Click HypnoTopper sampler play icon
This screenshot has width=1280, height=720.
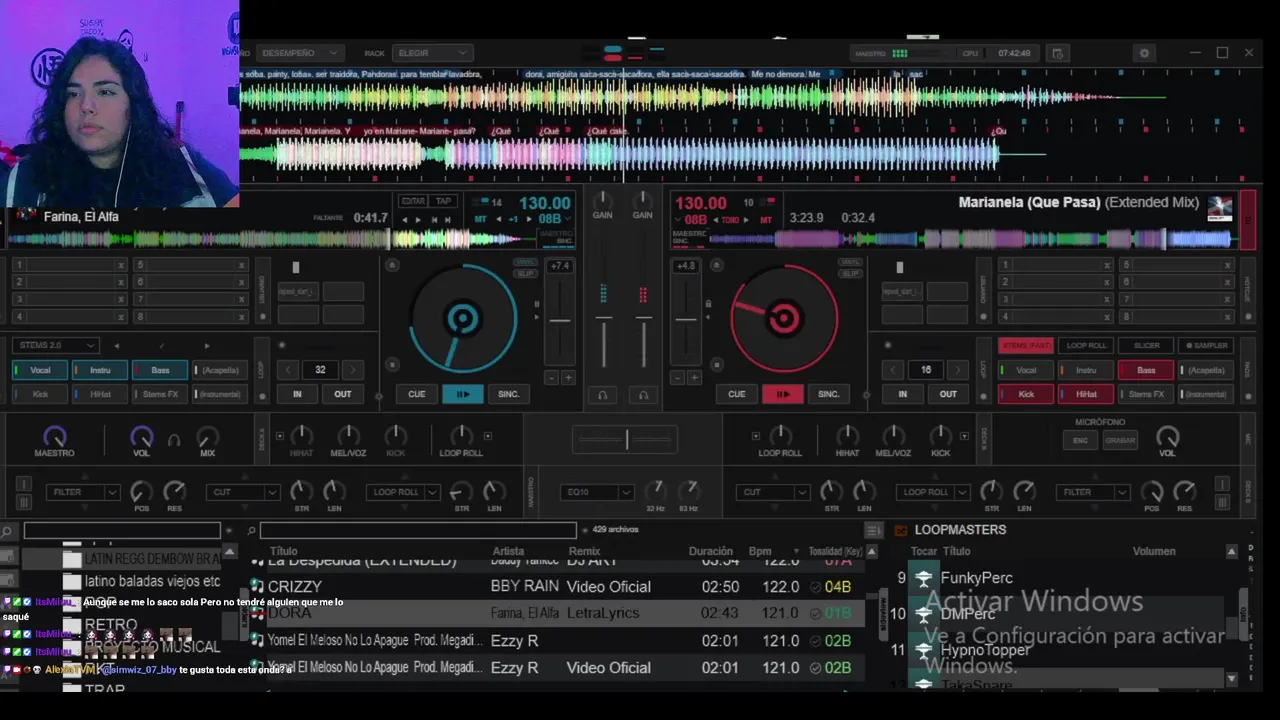923,650
